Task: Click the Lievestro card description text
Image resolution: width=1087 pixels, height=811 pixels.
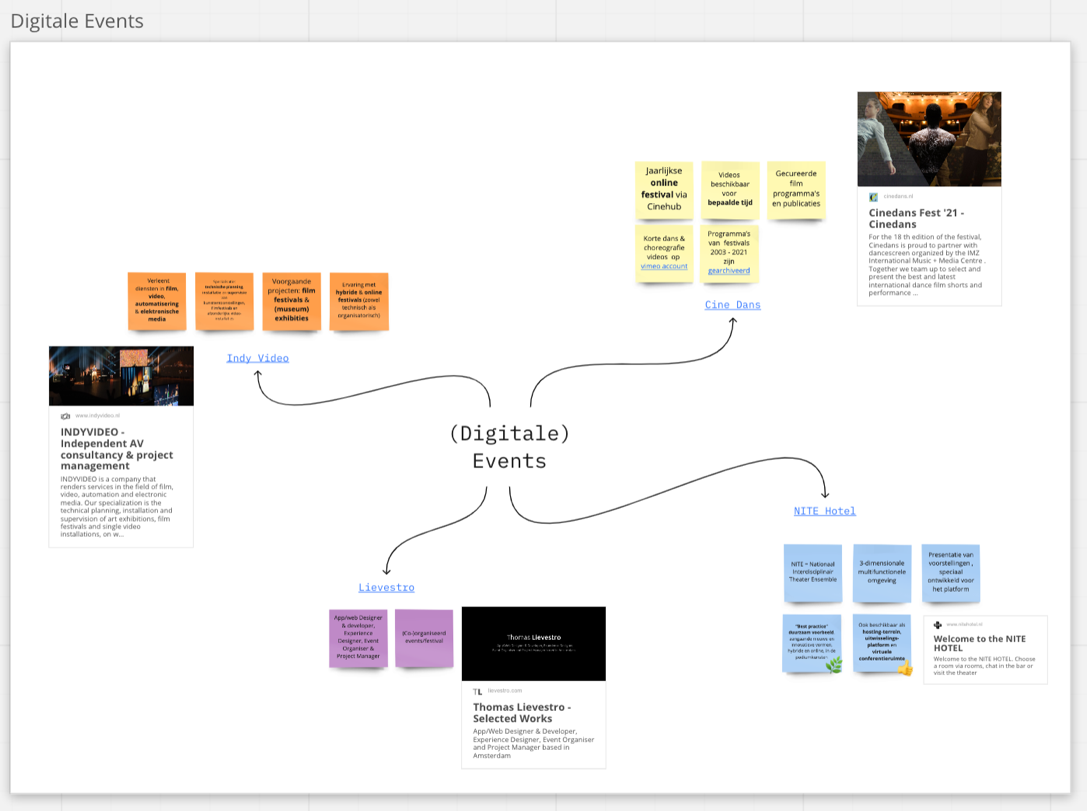Action: tap(533, 743)
